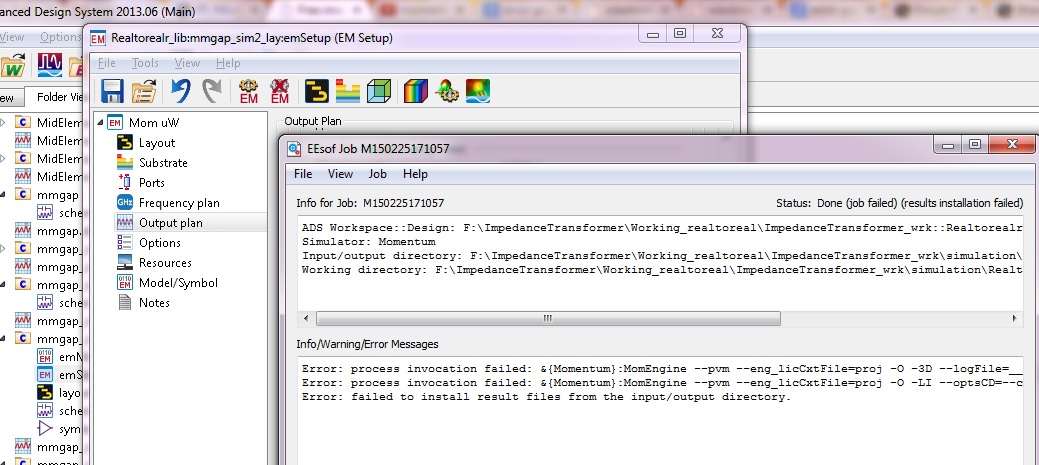The width and height of the screenshot is (1039, 465).
Task: Open Model/Symbol in the EM Setup tree
Action: [x=178, y=282]
